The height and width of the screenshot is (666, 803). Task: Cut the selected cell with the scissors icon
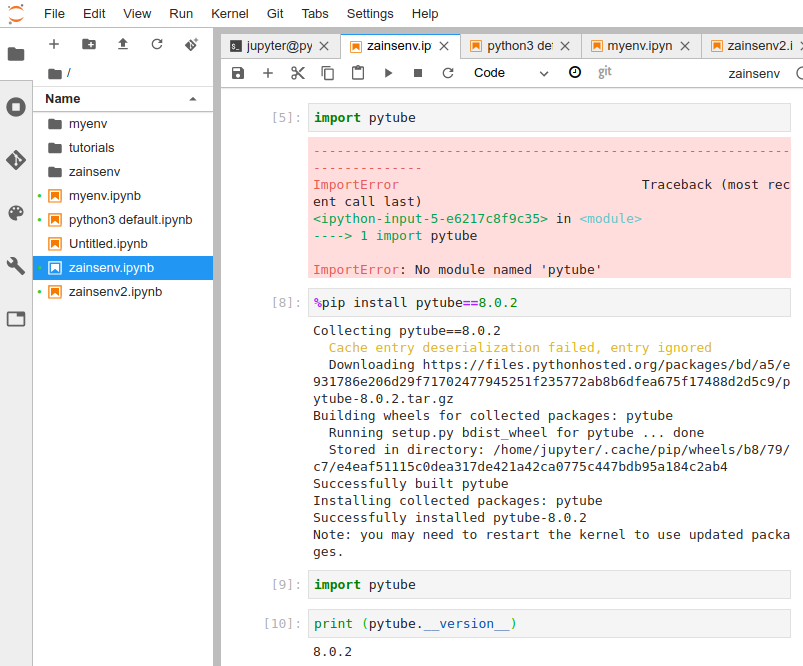point(297,73)
